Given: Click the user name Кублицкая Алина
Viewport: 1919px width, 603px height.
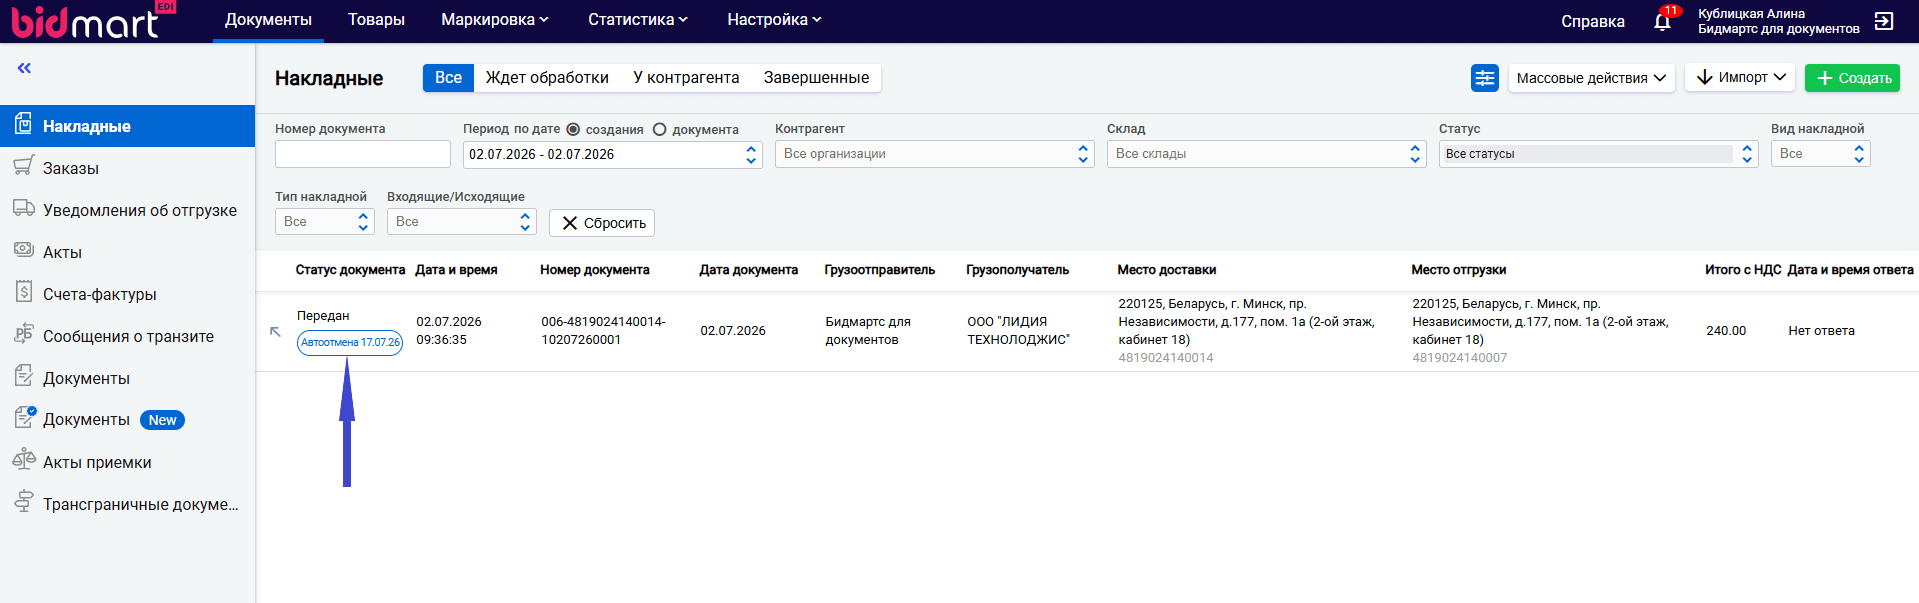Looking at the screenshot, I should tap(1751, 14).
